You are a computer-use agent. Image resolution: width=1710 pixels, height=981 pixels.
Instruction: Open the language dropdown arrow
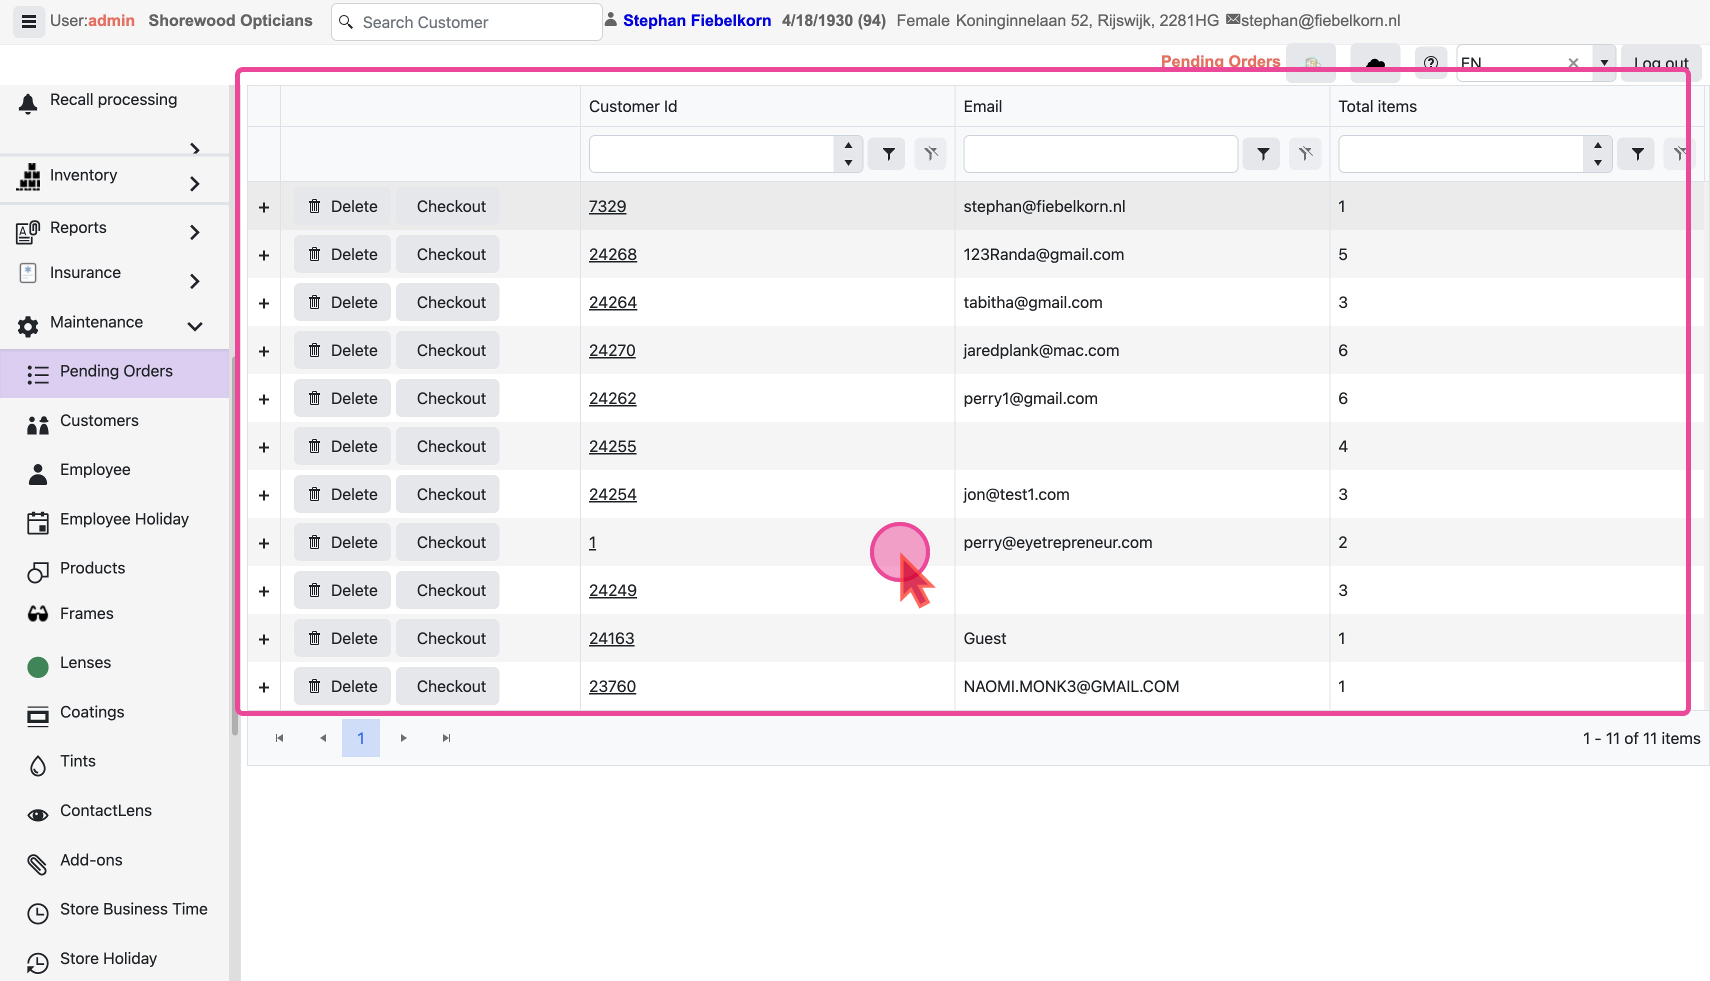click(1604, 63)
